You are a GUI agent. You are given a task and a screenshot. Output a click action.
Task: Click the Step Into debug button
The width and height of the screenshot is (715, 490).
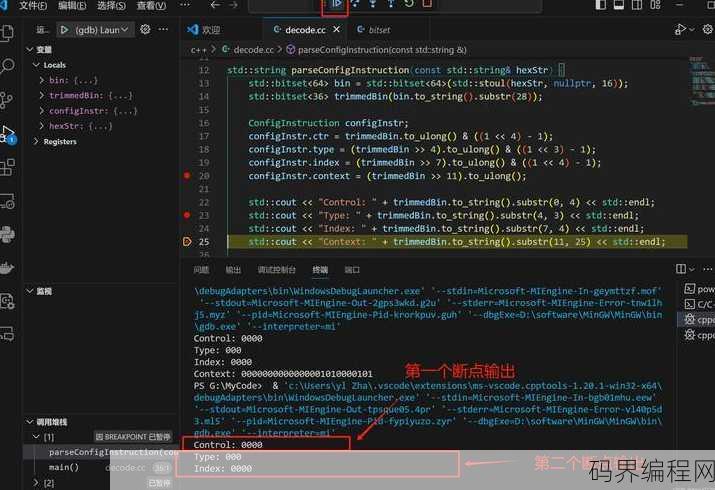tap(373, 4)
